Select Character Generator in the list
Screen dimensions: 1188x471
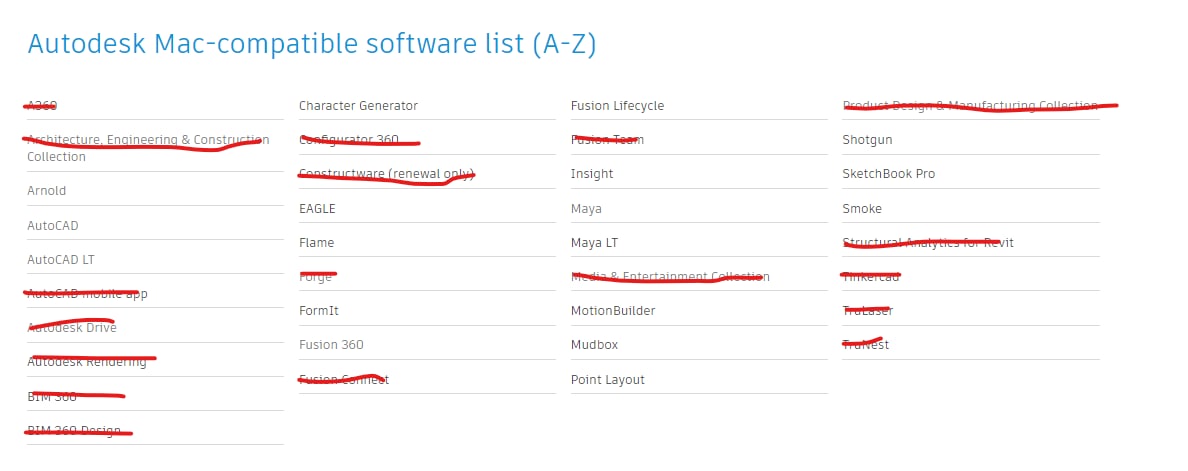coord(358,106)
